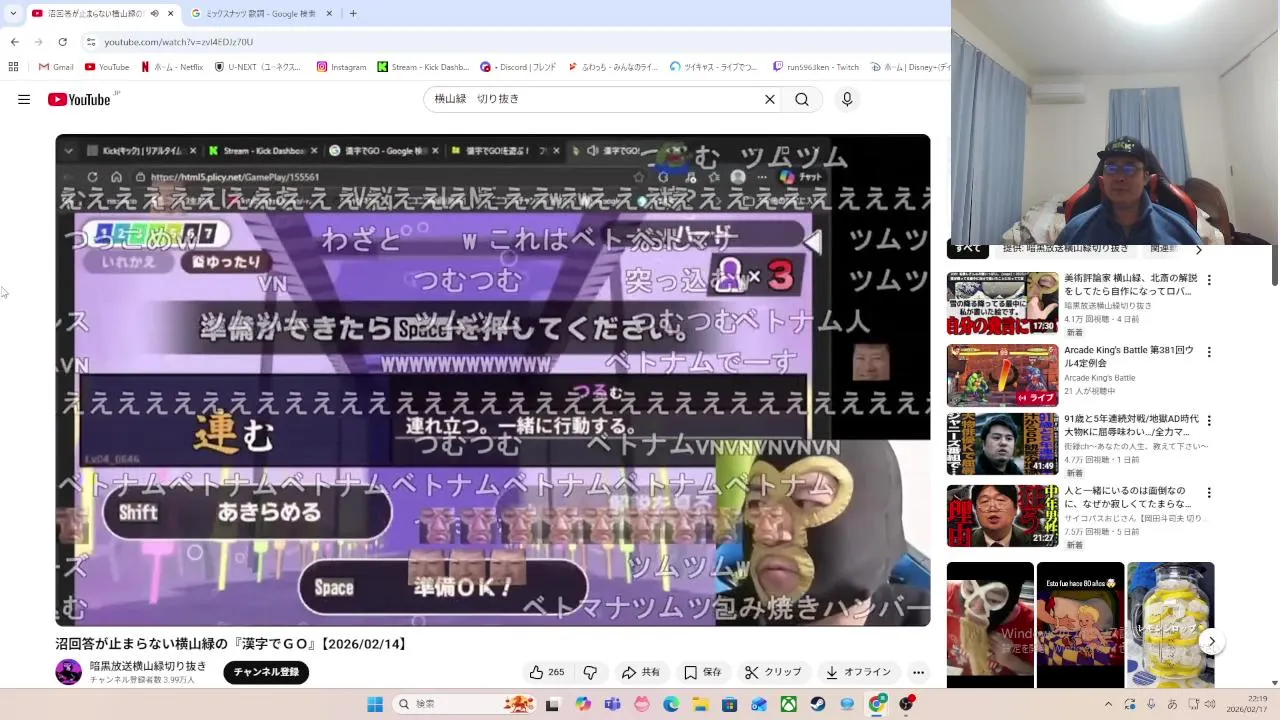This screenshot has width=1280, height=720.
Task: Download video via オフライン button
Action: (x=858, y=672)
